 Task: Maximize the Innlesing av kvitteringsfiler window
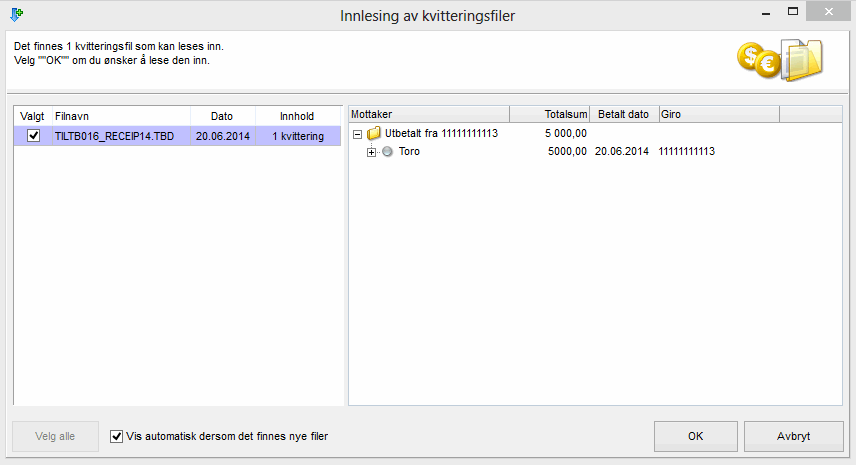[x=792, y=11]
